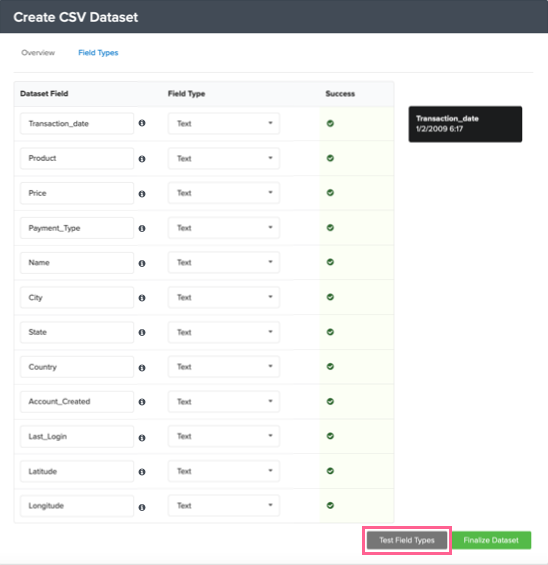The image size is (548, 565).
Task: Click info icon next to Latitude field
Action: (x=142, y=472)
